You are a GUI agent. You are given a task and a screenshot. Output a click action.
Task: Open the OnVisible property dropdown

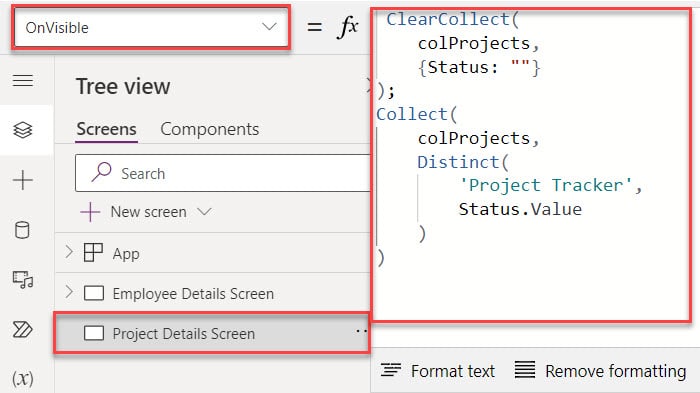click(x=151, y=28)
